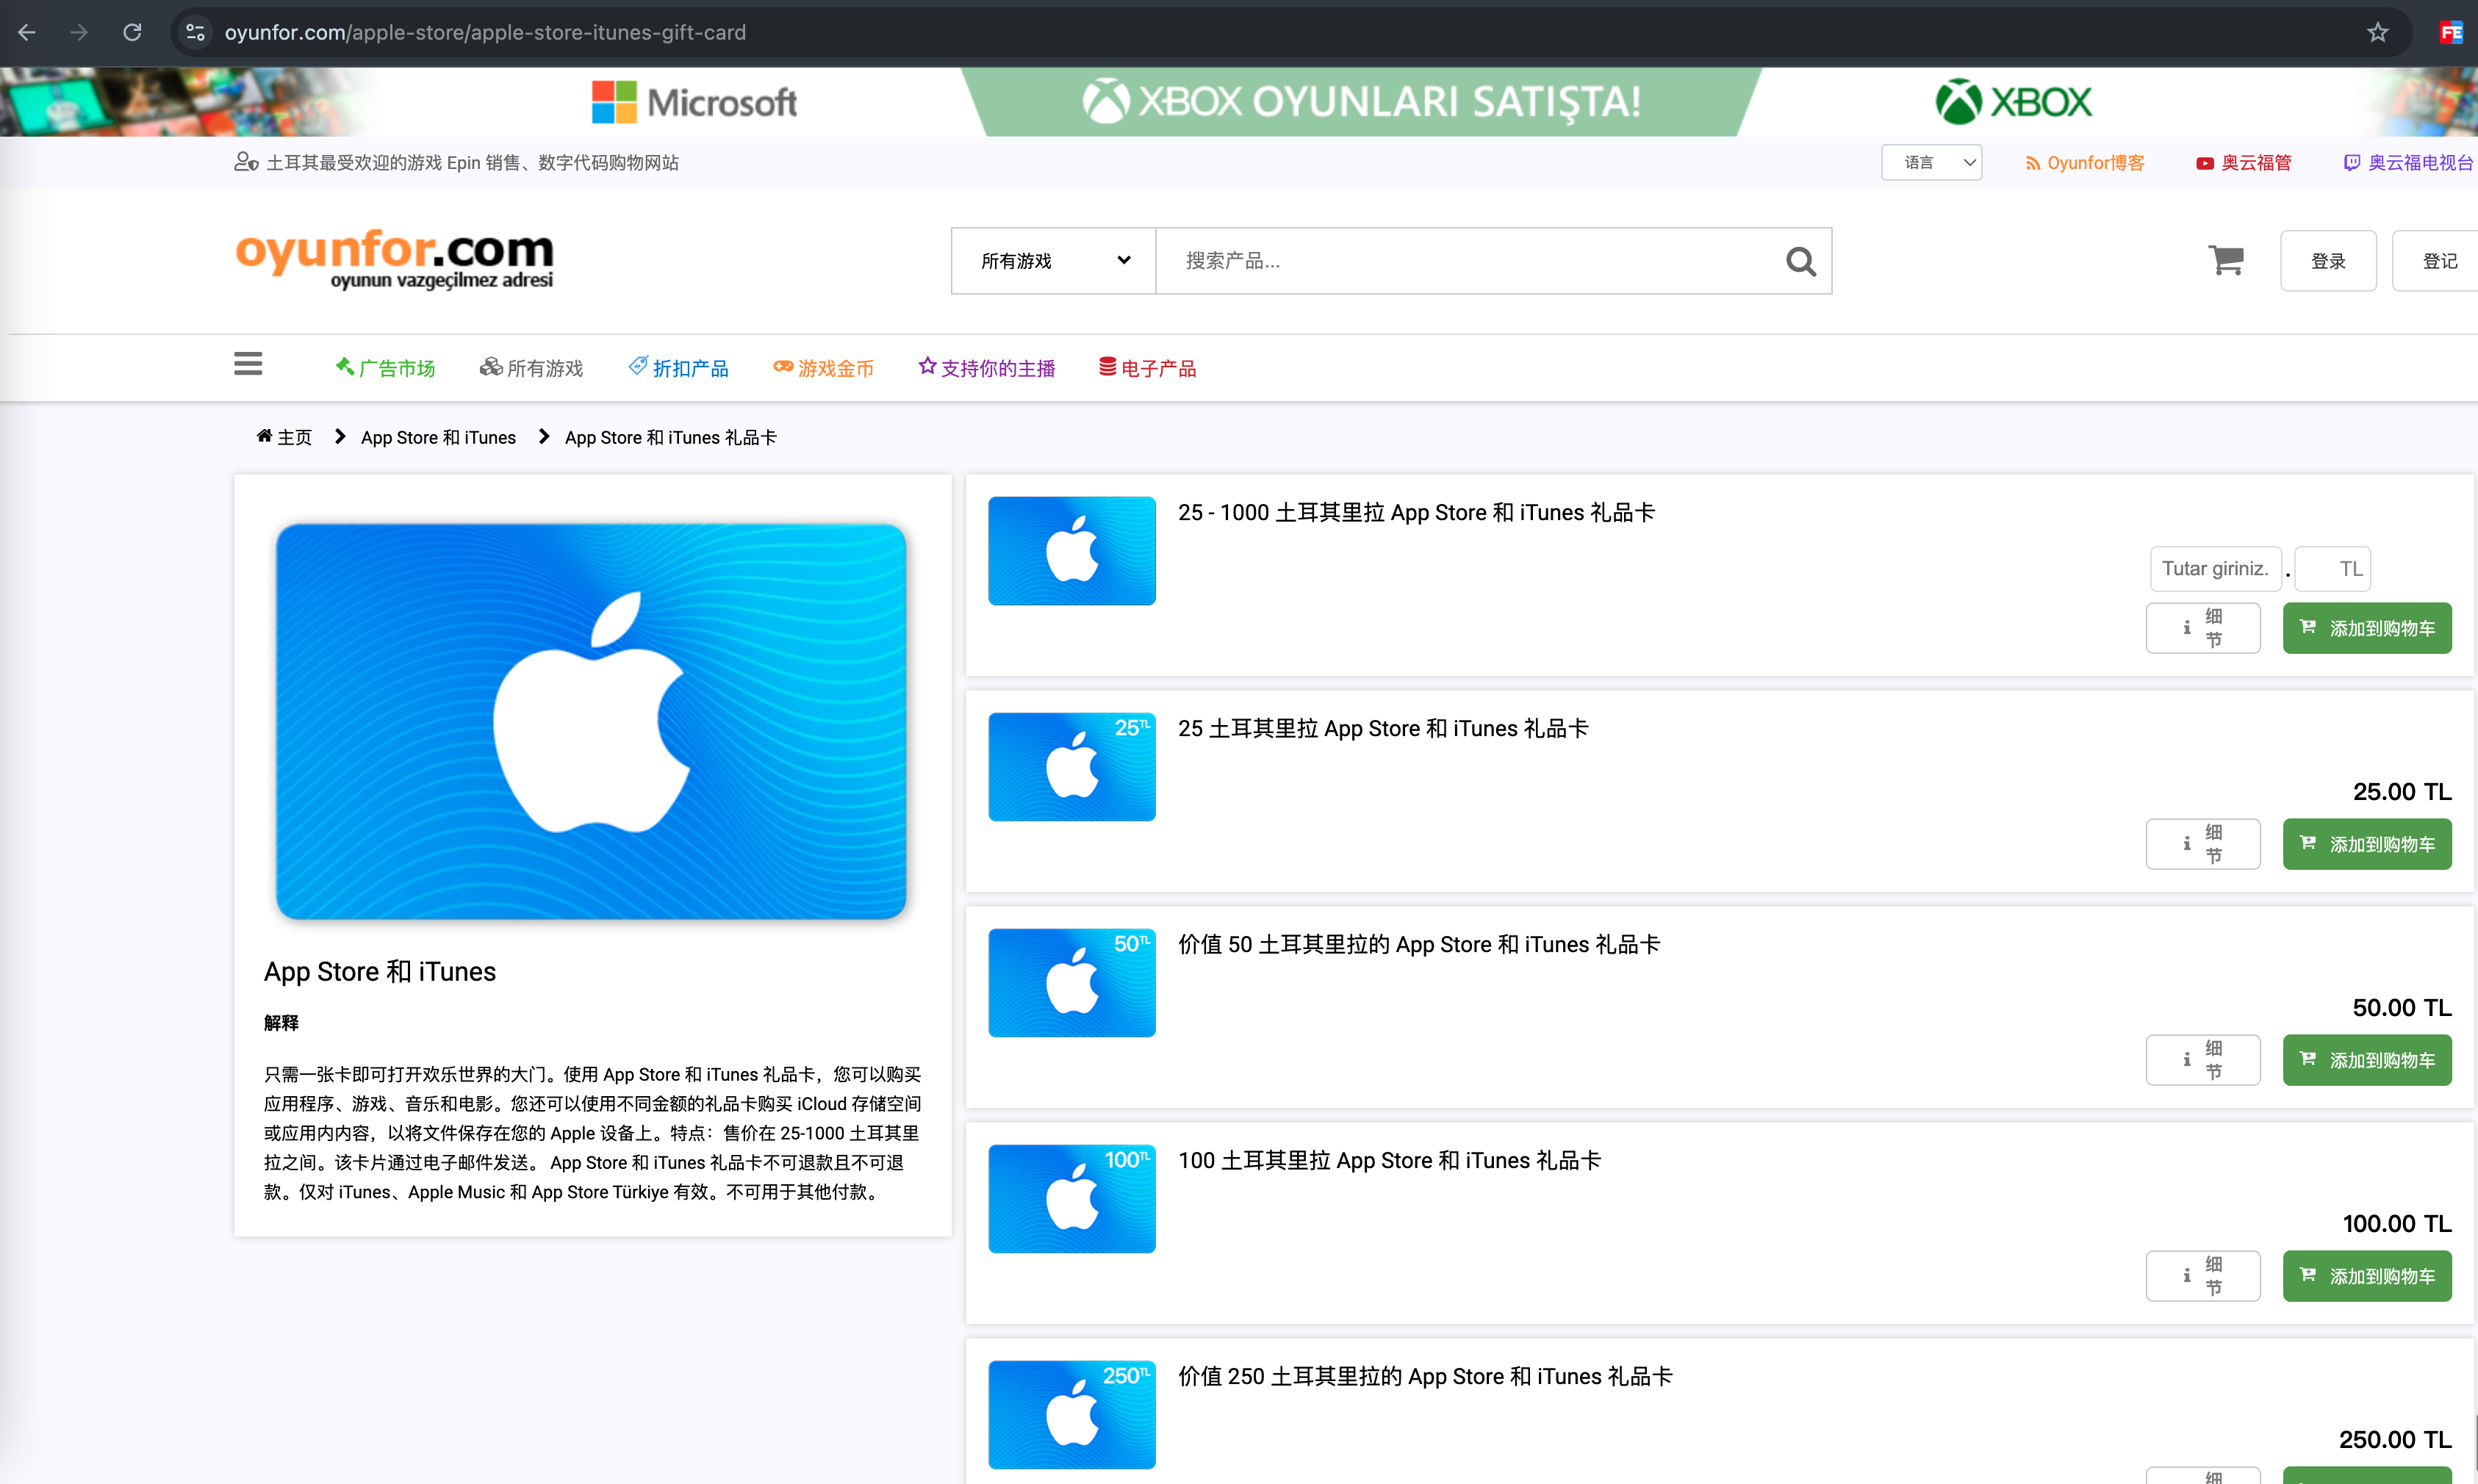The image size is (2478, 1484).
Task: View 细节 for the 100 TL card
Action: tap(2202, 1276)
